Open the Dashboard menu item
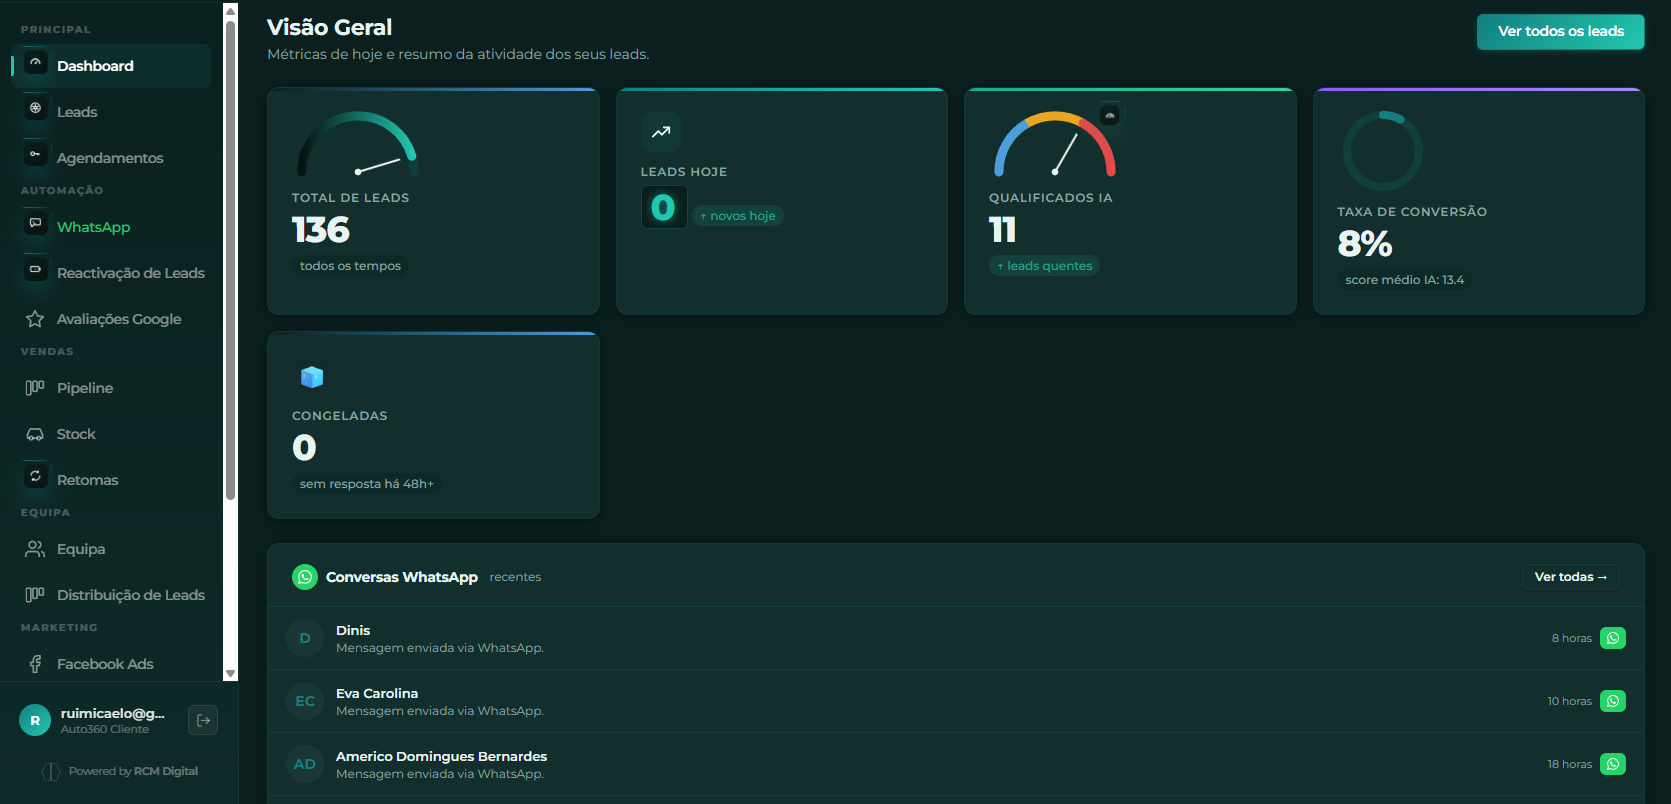This screenshot has height=804, width=1671. coord(111,66)
